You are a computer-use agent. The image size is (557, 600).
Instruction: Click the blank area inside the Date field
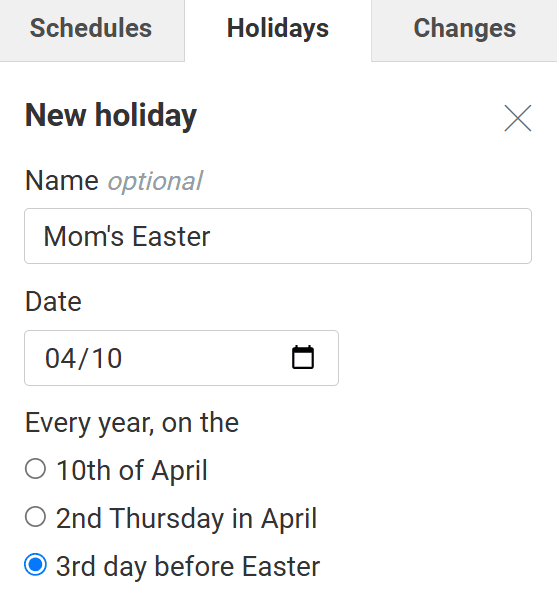(207, 358)
